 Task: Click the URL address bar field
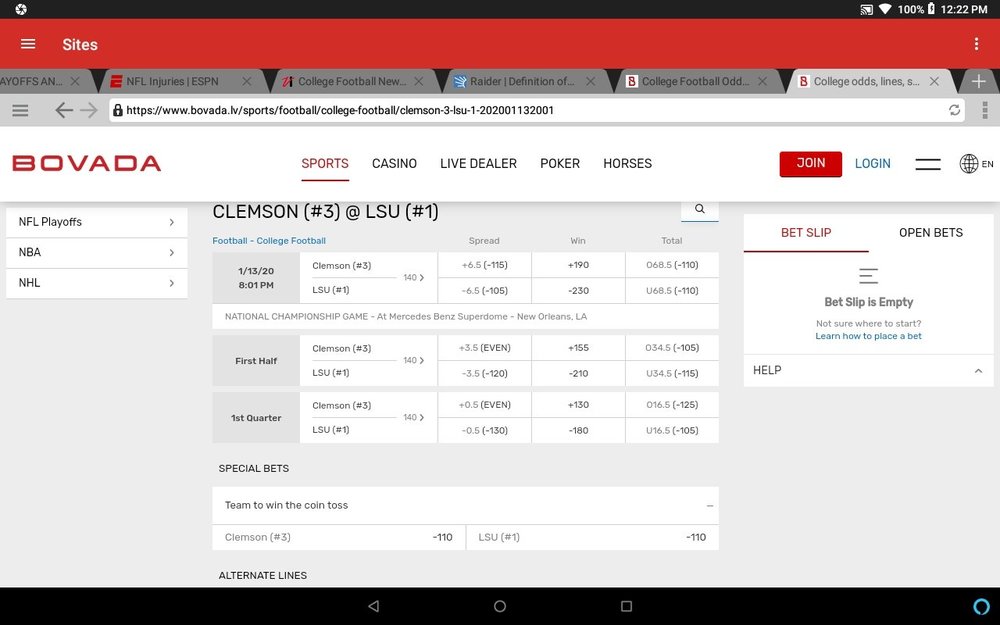536,110
